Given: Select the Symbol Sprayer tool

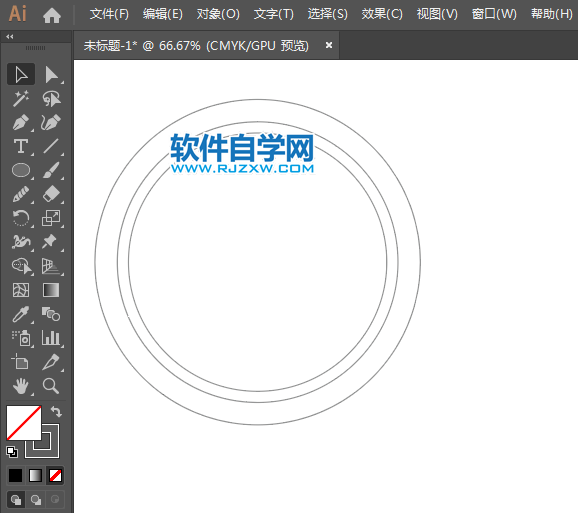Looking at the screenshot, I should tap(21, 338).
